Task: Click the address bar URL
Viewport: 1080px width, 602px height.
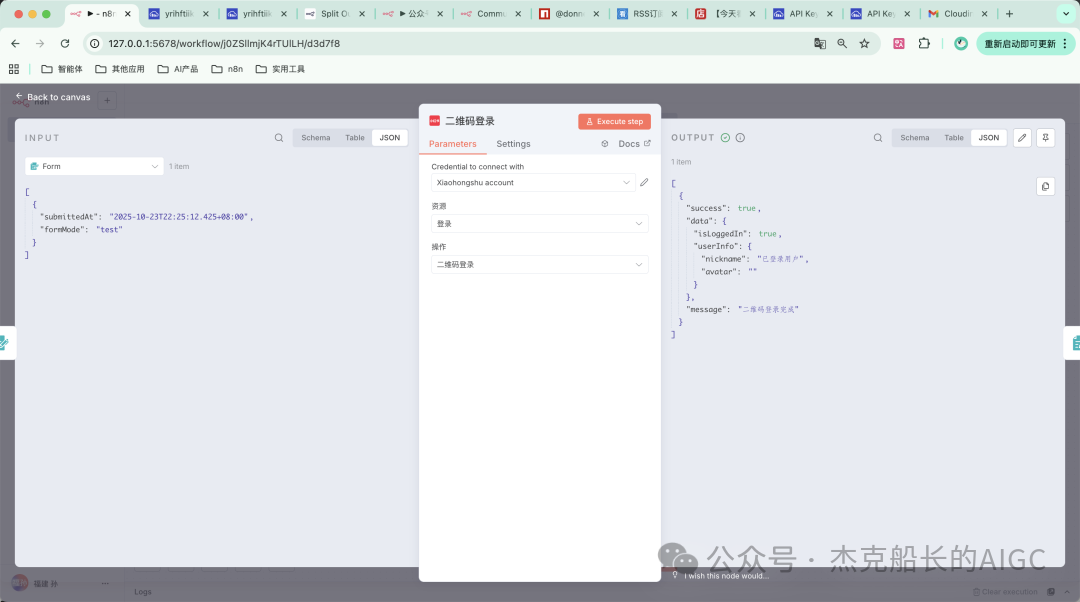Action: point(224,43)
